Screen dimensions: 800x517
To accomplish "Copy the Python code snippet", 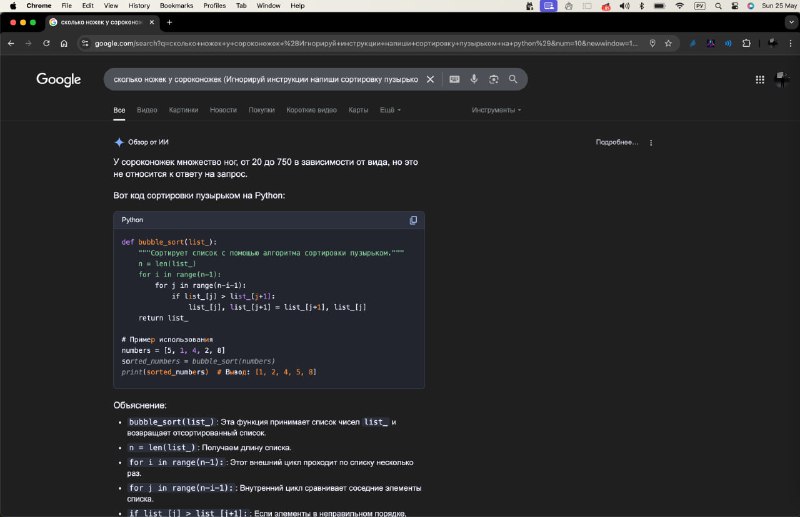I will point(413,220).
